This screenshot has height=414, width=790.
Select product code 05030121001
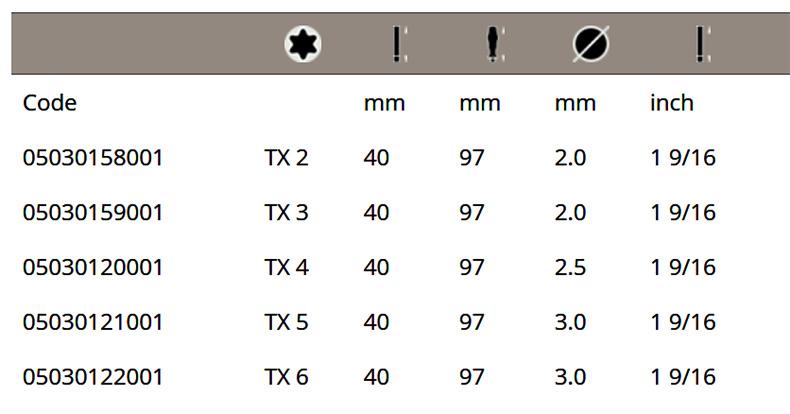click(x=93, y=323)
